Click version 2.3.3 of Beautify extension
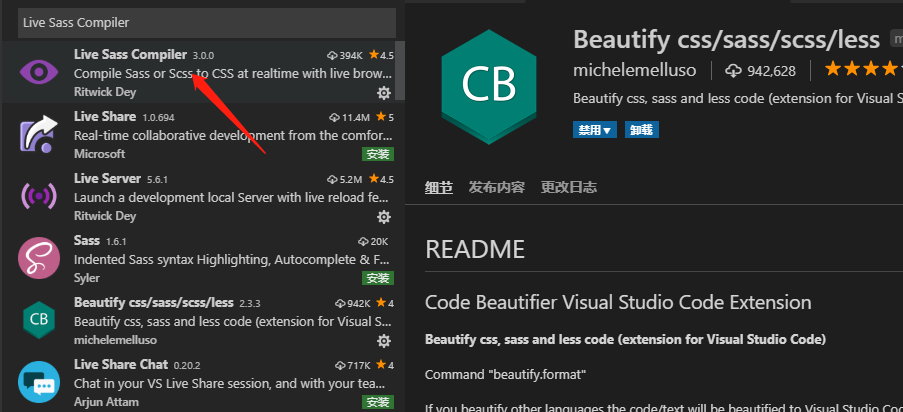The height and width of the screenshot is (412, 903). pyautogui.click(x=250, y=304)
